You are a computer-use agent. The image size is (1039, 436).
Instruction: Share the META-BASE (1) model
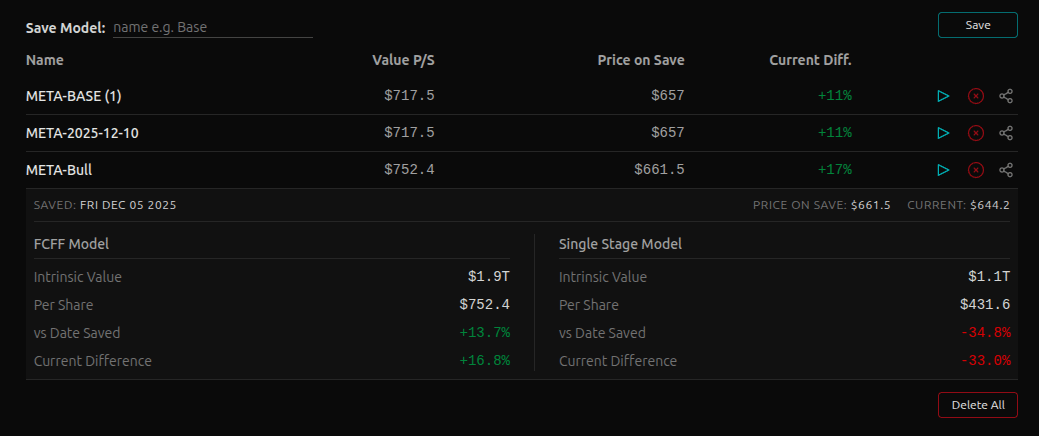tap(1006, 96)
